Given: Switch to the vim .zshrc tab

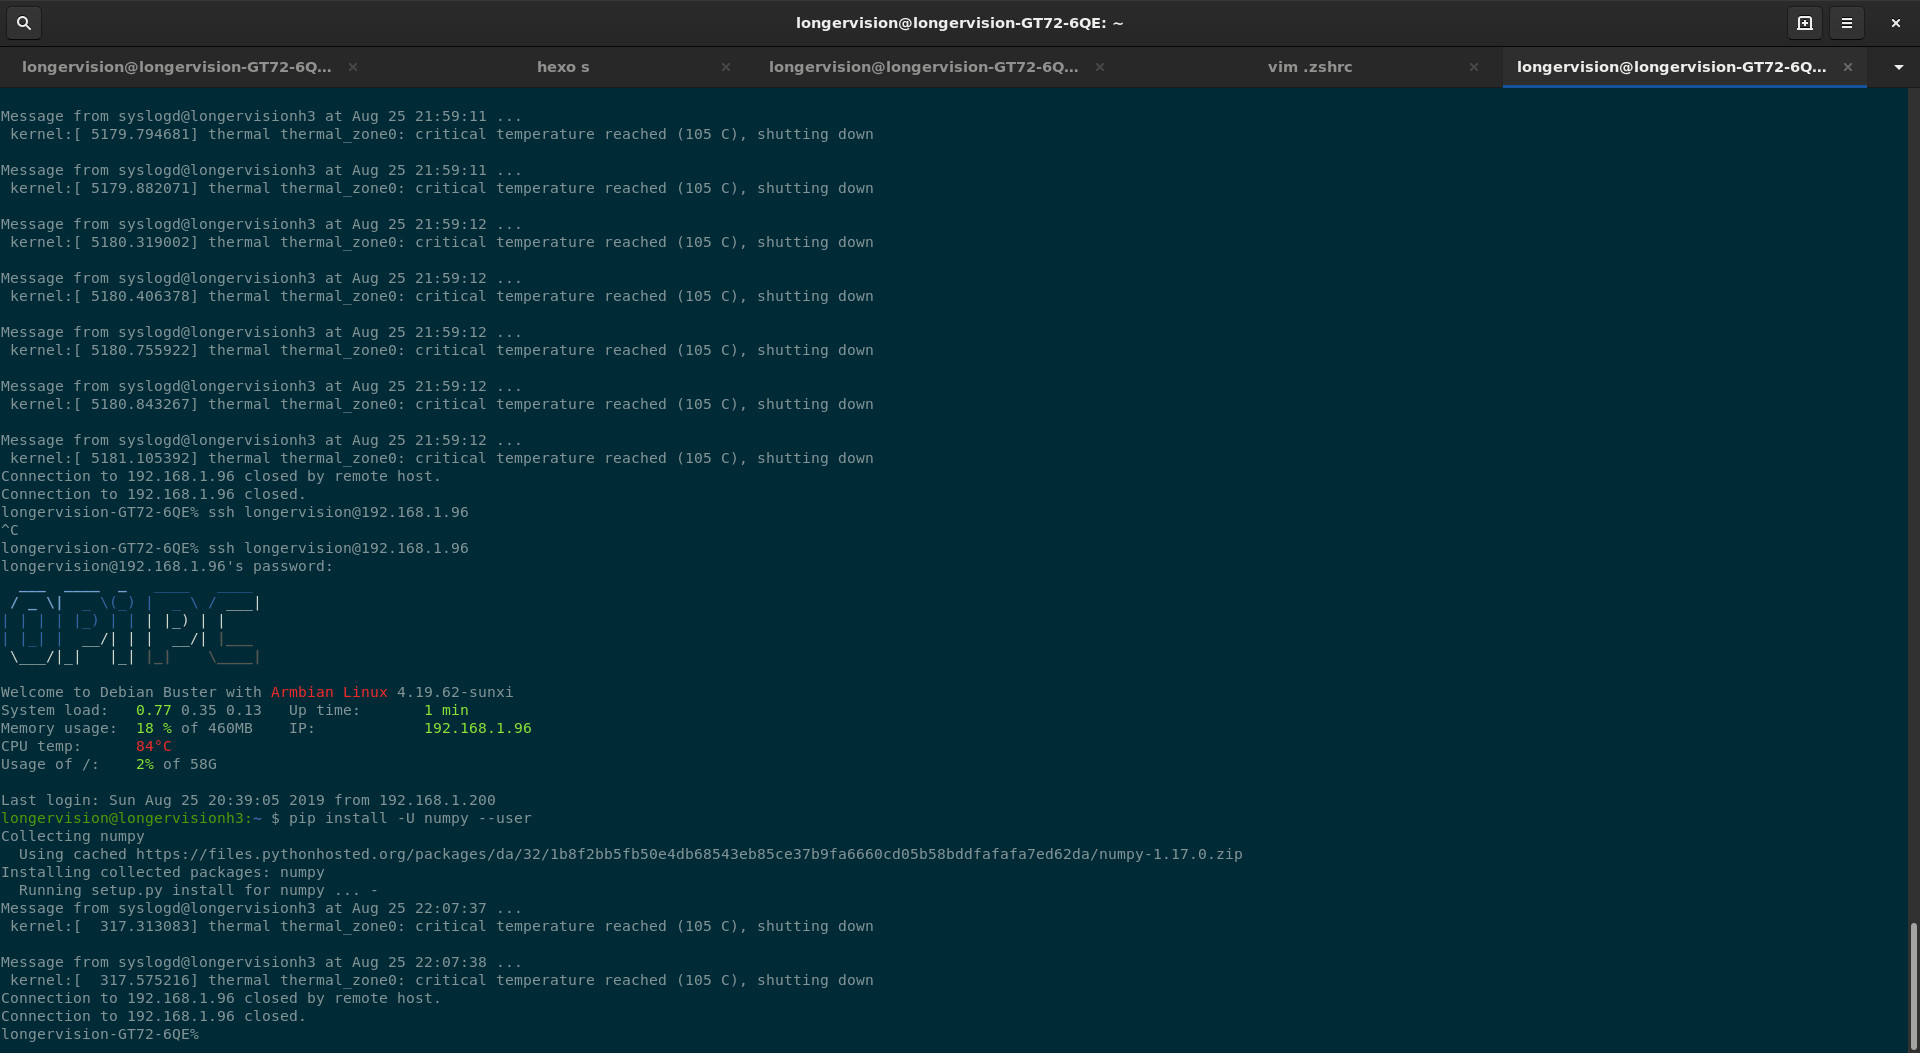Looking at the screenshot, I should pyautogui.click(x=1310, y=67).
